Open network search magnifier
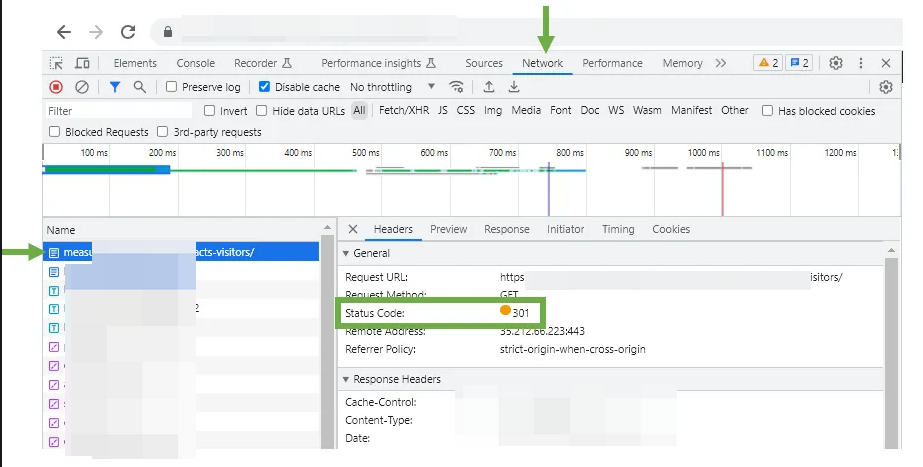 pos(140,87)
